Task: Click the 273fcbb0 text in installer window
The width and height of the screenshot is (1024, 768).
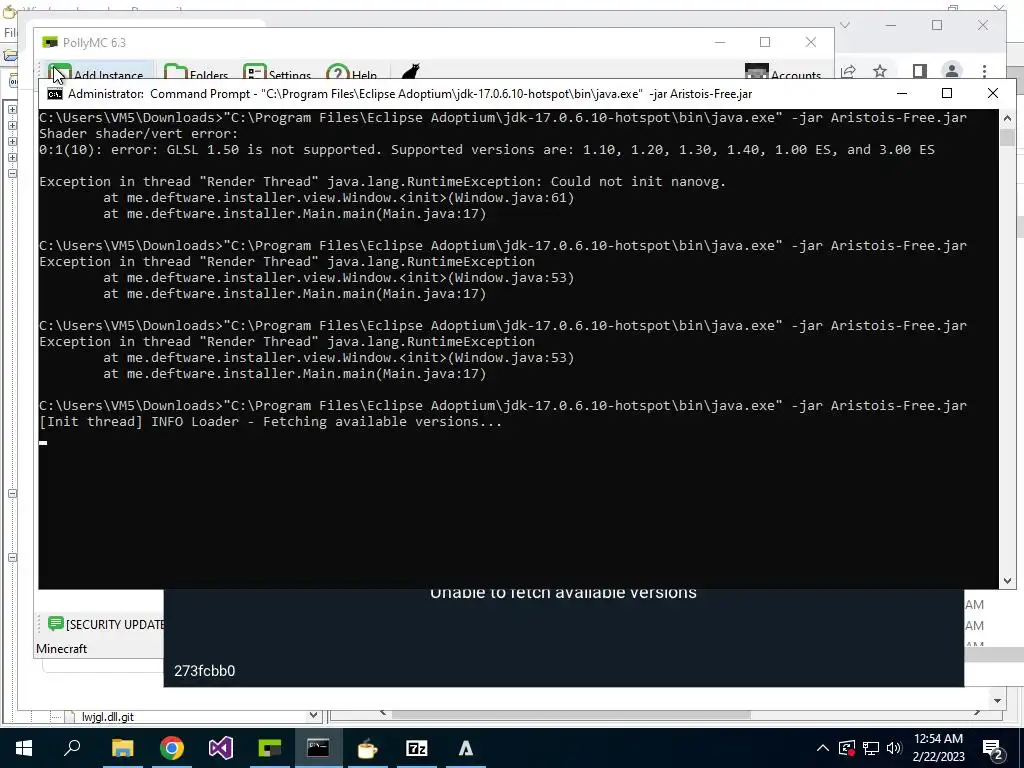Action: pyautogui.click(x=204, y=671)
